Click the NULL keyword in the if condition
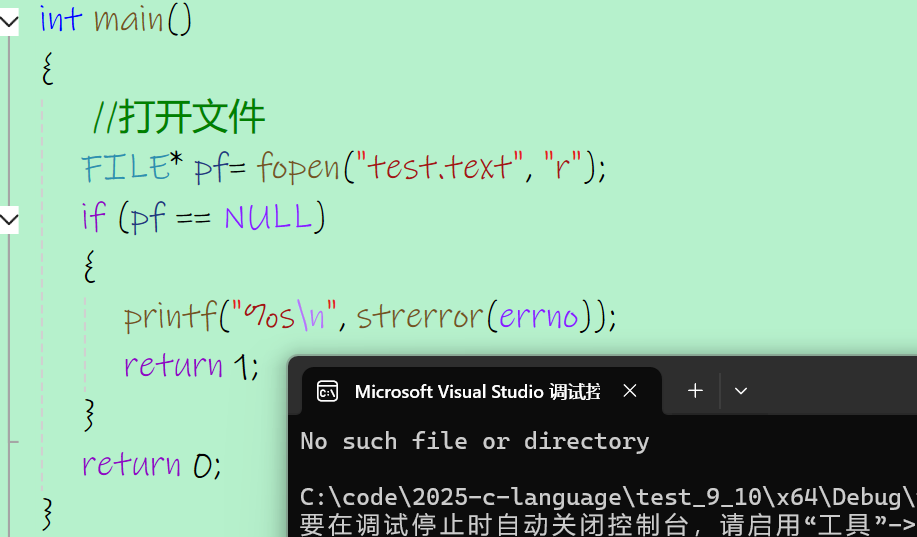The image size is (917, 537). click(268, 217)
